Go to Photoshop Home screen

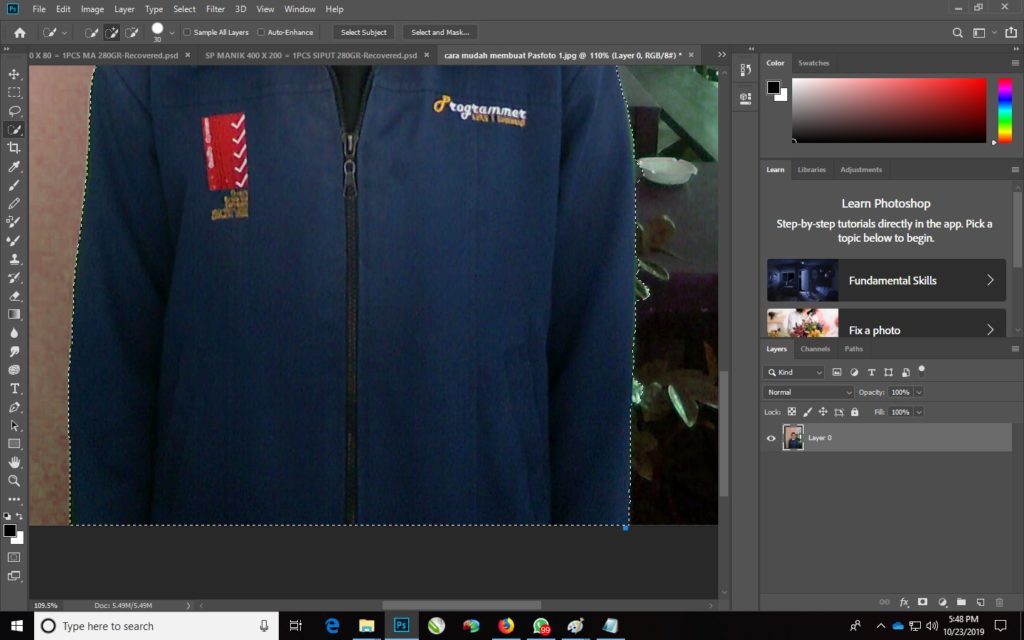(x=20, y=32)
